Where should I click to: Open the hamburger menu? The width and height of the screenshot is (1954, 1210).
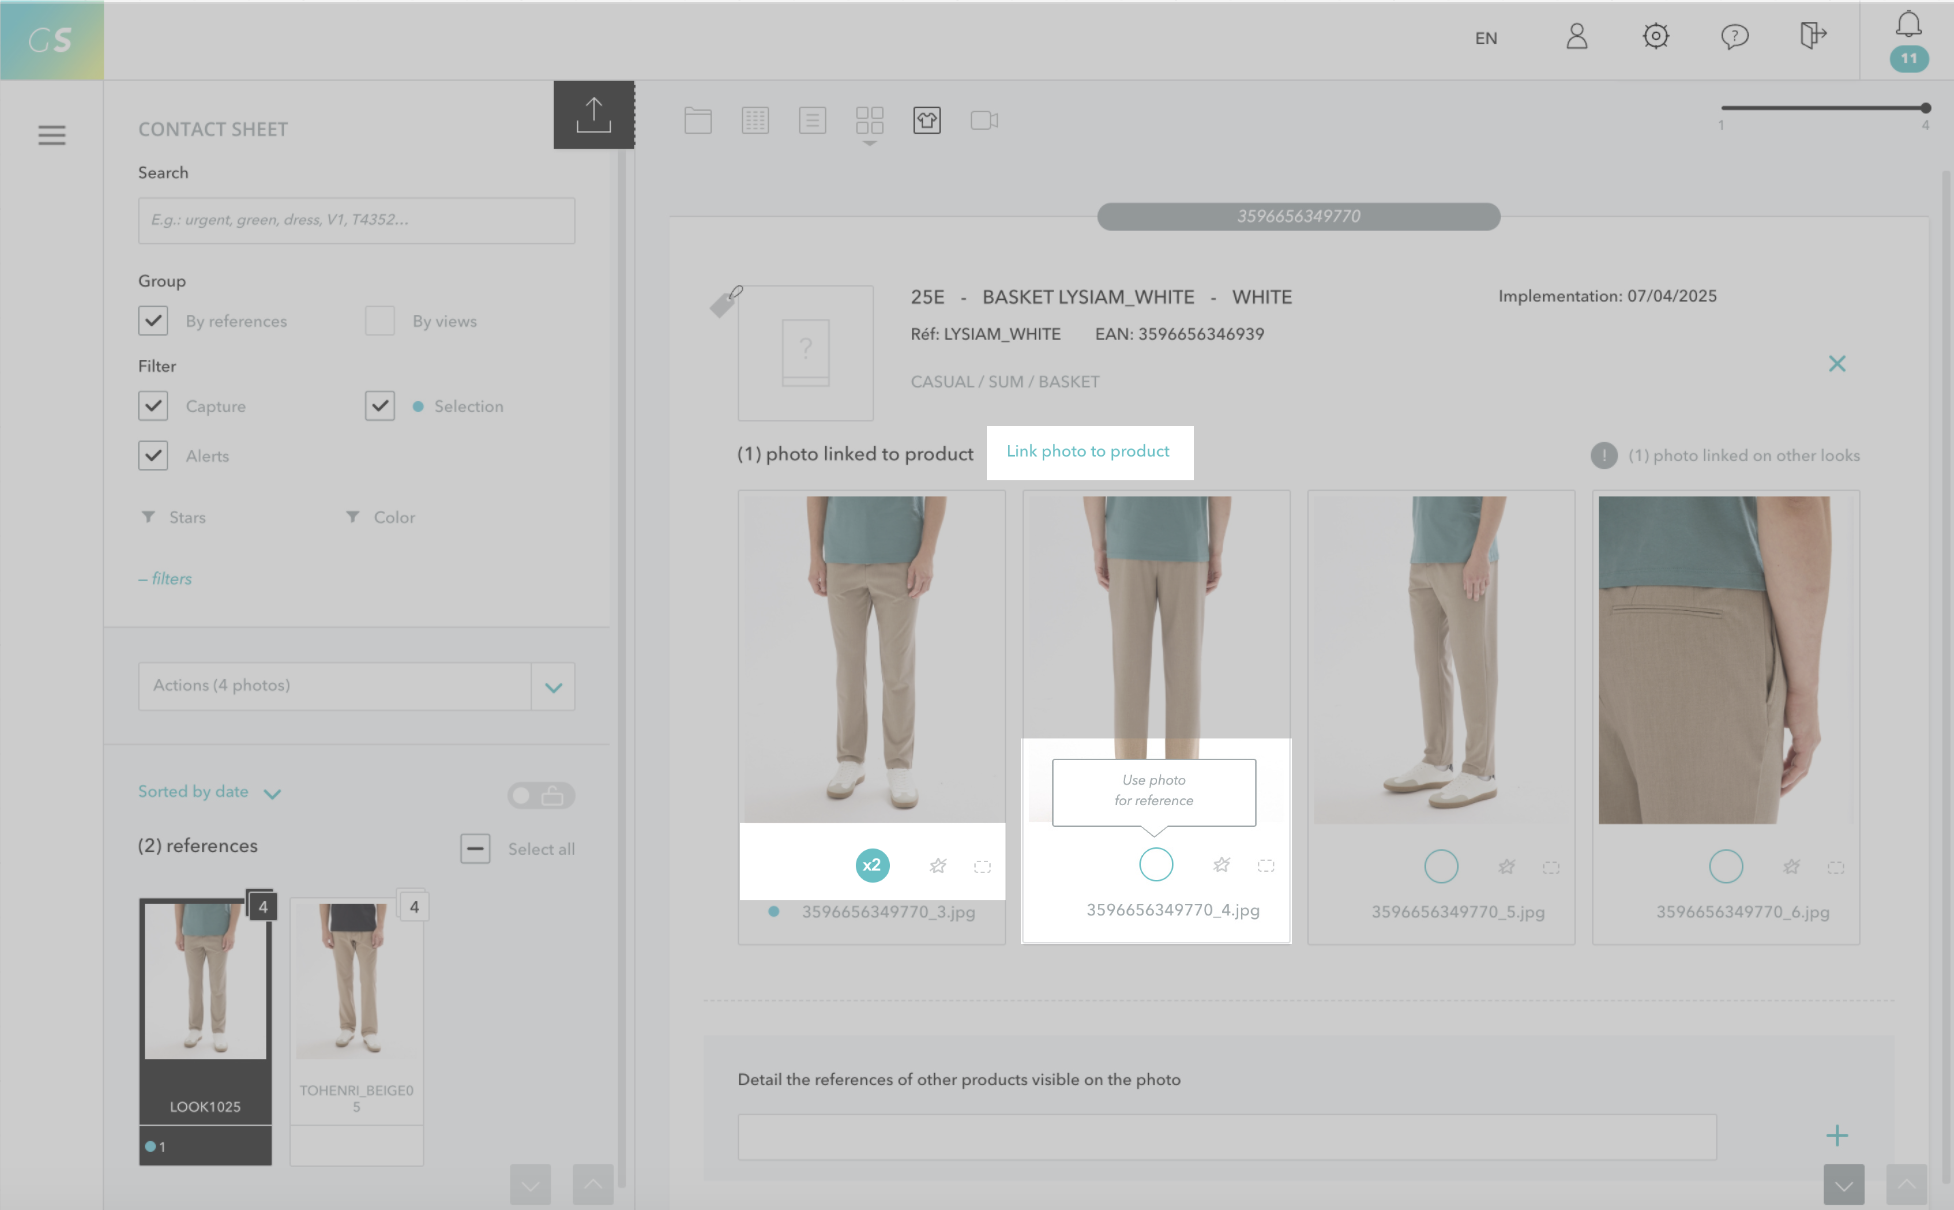[52, 135]
